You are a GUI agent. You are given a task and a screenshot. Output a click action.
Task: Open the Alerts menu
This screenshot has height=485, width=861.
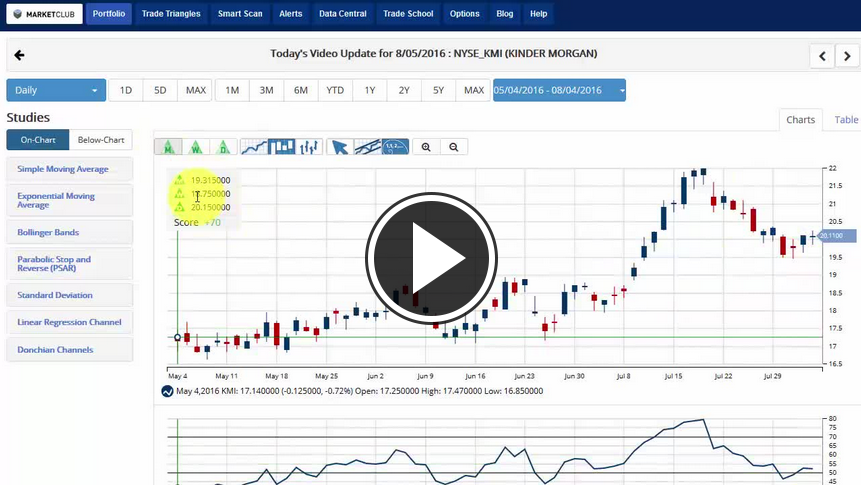(290, 14)
